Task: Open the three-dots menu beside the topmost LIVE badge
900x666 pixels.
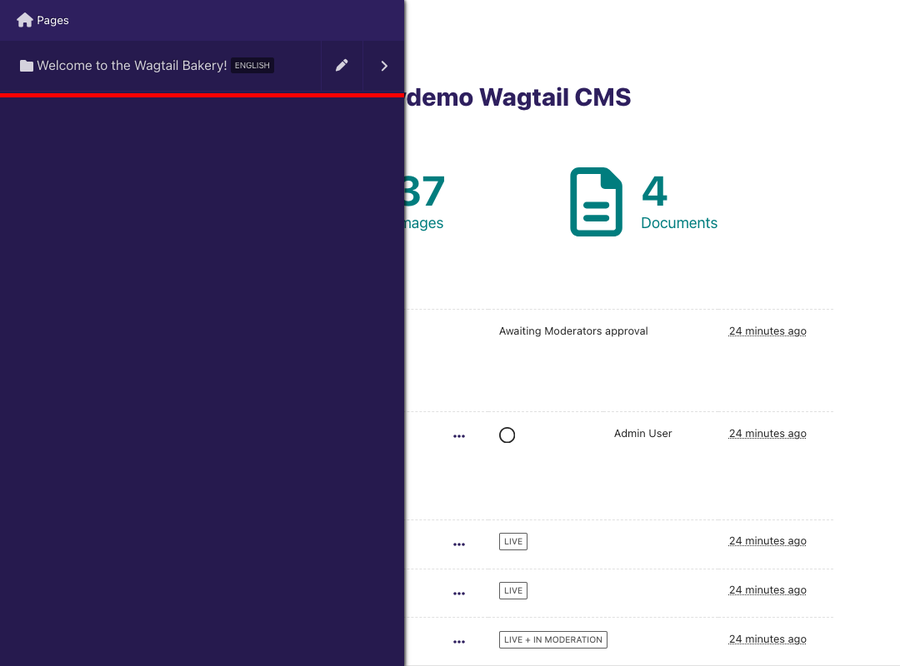Action: pyautogui.click(x=459, y=544)
